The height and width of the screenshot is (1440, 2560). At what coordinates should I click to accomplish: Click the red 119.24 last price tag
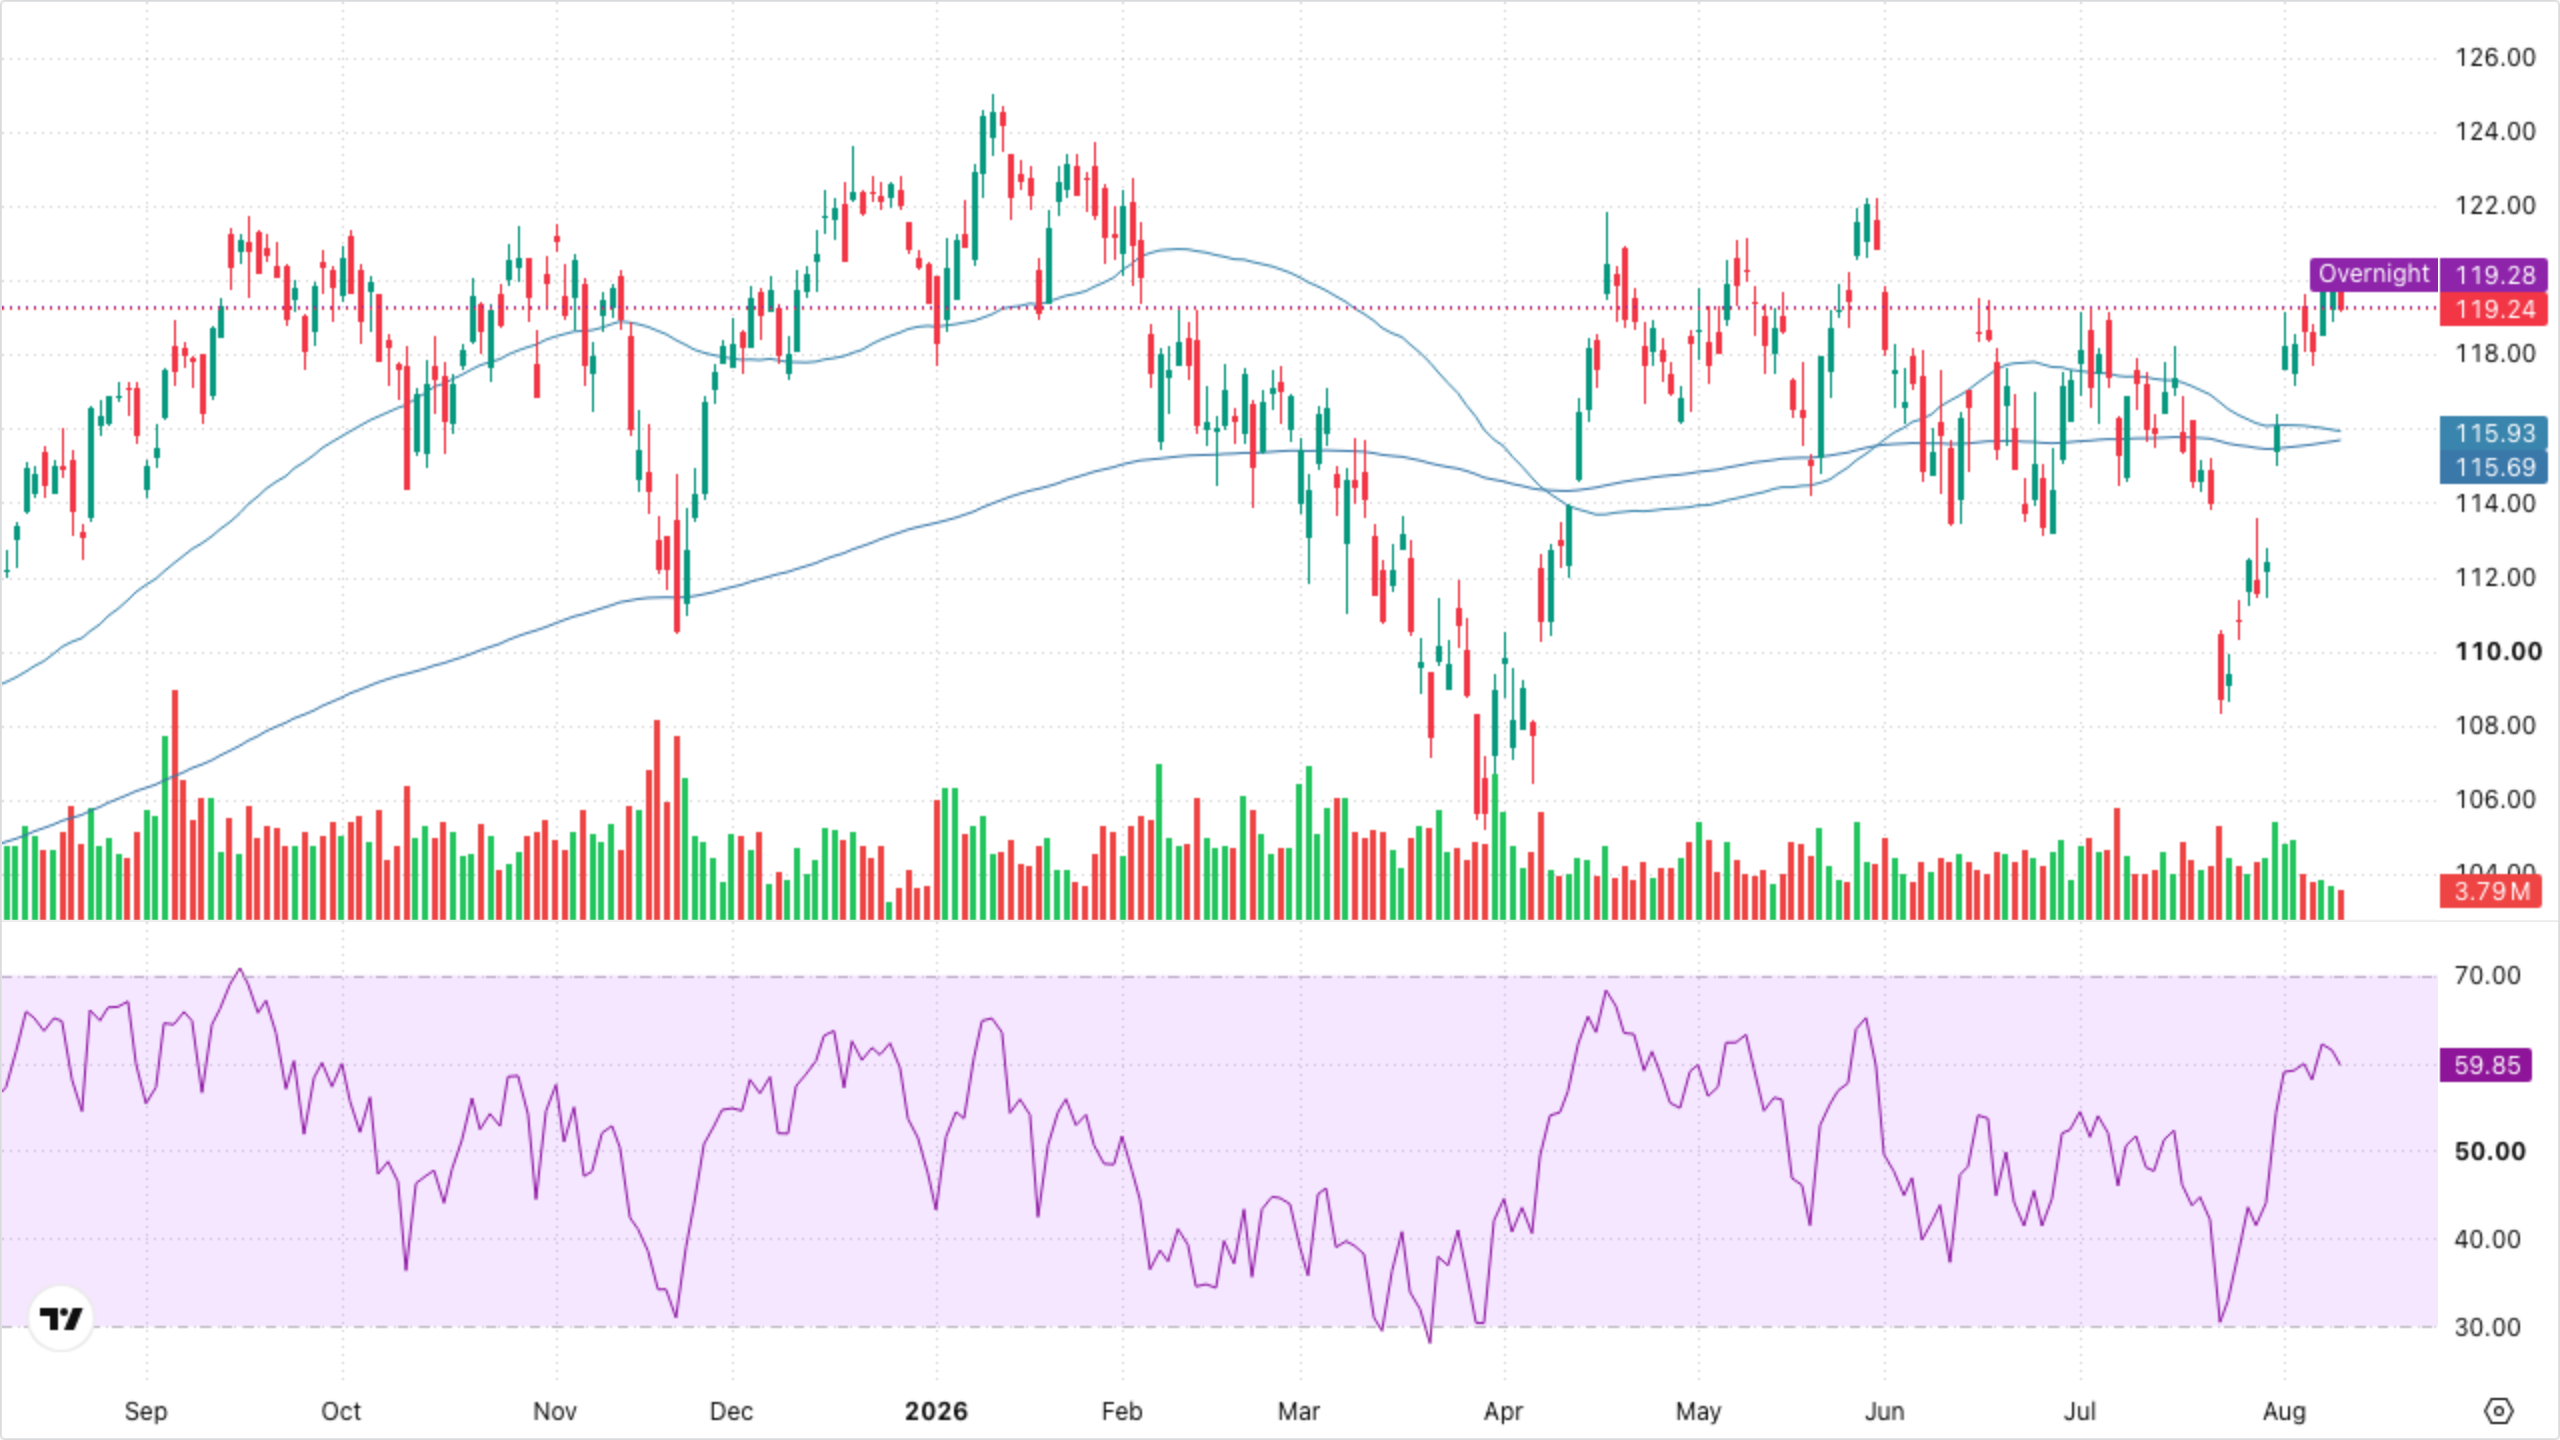pyautogui.click(x=2495, y=309)
